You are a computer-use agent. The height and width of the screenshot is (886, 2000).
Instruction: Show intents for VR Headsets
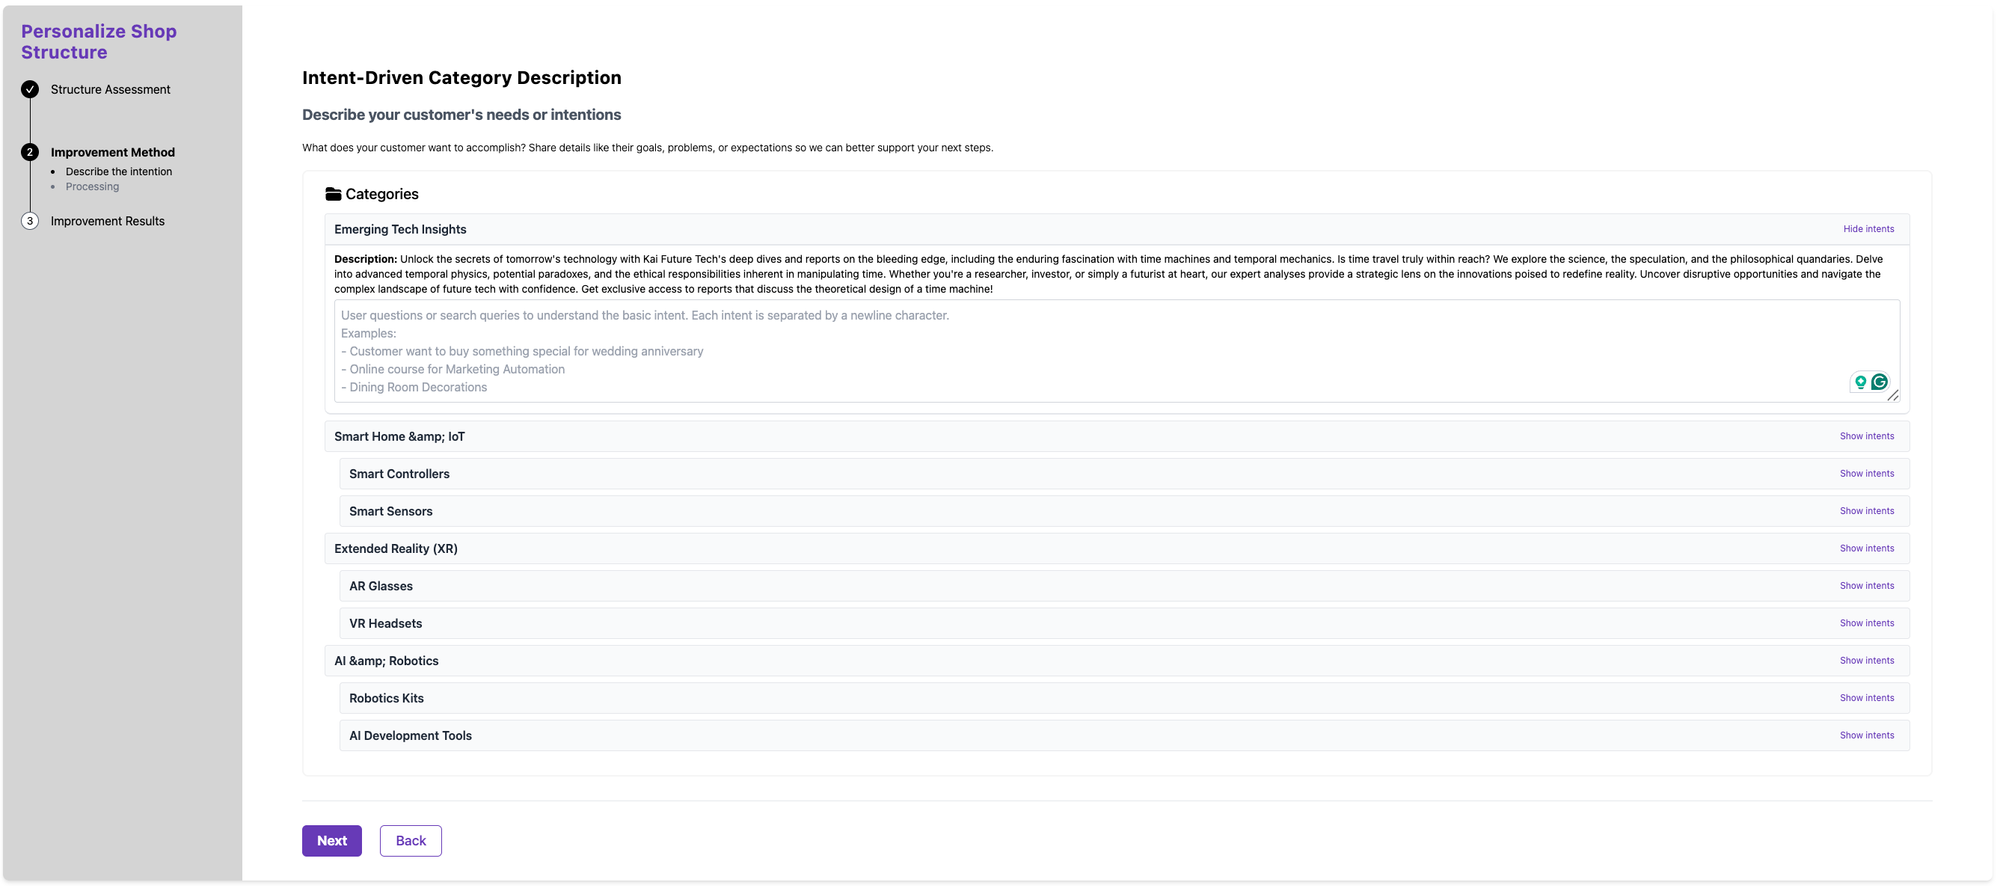pyautogui.click(x=1866, y=623)
